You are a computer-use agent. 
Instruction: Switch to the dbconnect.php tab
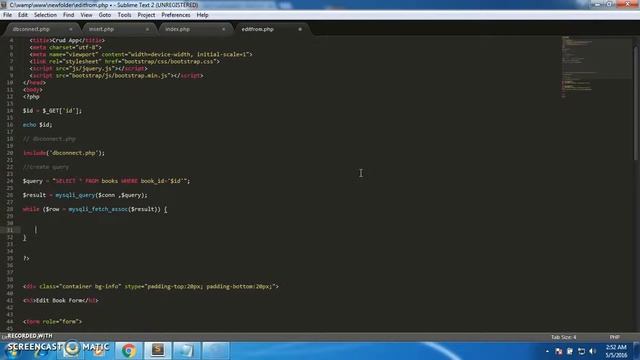point(31,29)
